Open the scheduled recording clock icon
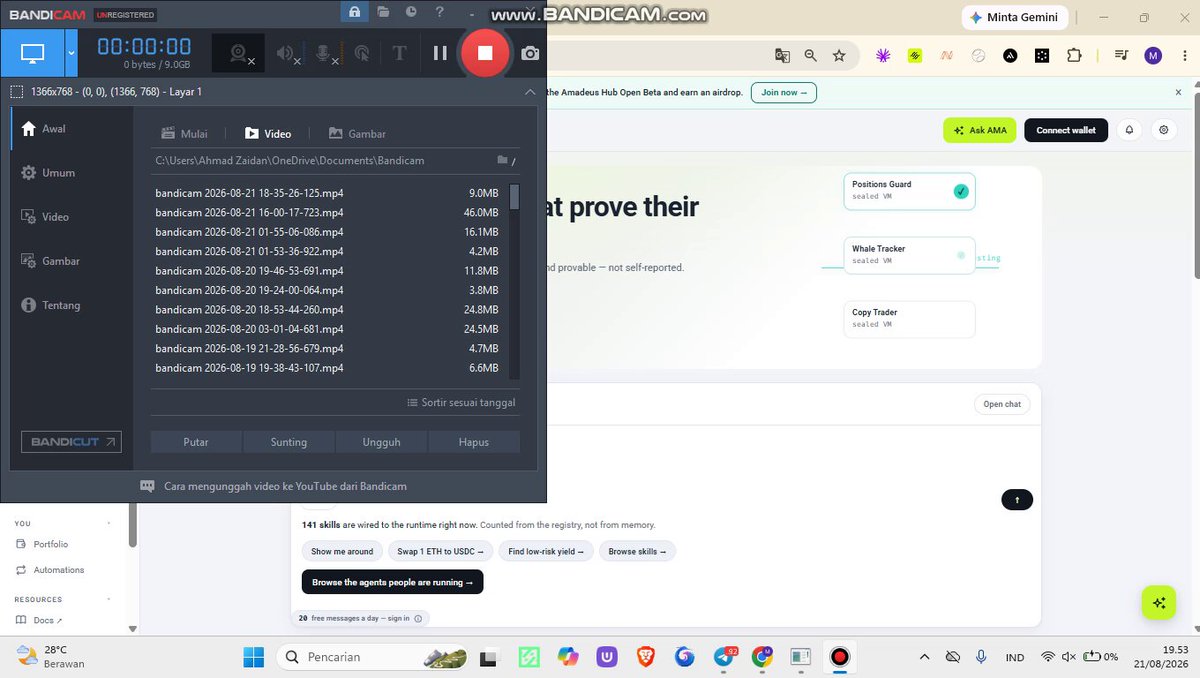The width and height of the screenshot is (1200, 678). pyautogui.click(x=411, y=12)
